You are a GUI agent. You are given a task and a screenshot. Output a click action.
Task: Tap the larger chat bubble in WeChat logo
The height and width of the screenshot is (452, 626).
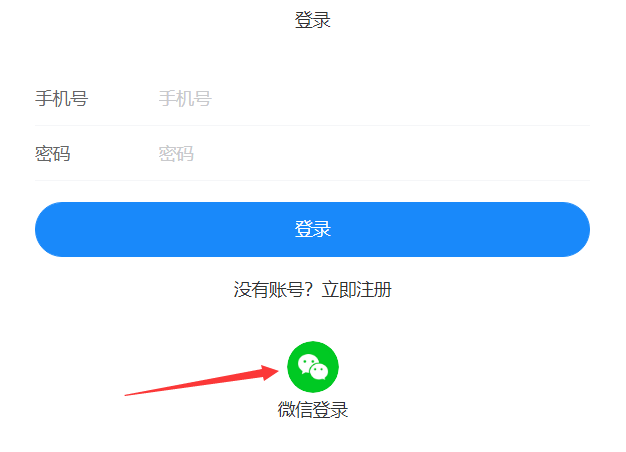(x=307, y=363)
